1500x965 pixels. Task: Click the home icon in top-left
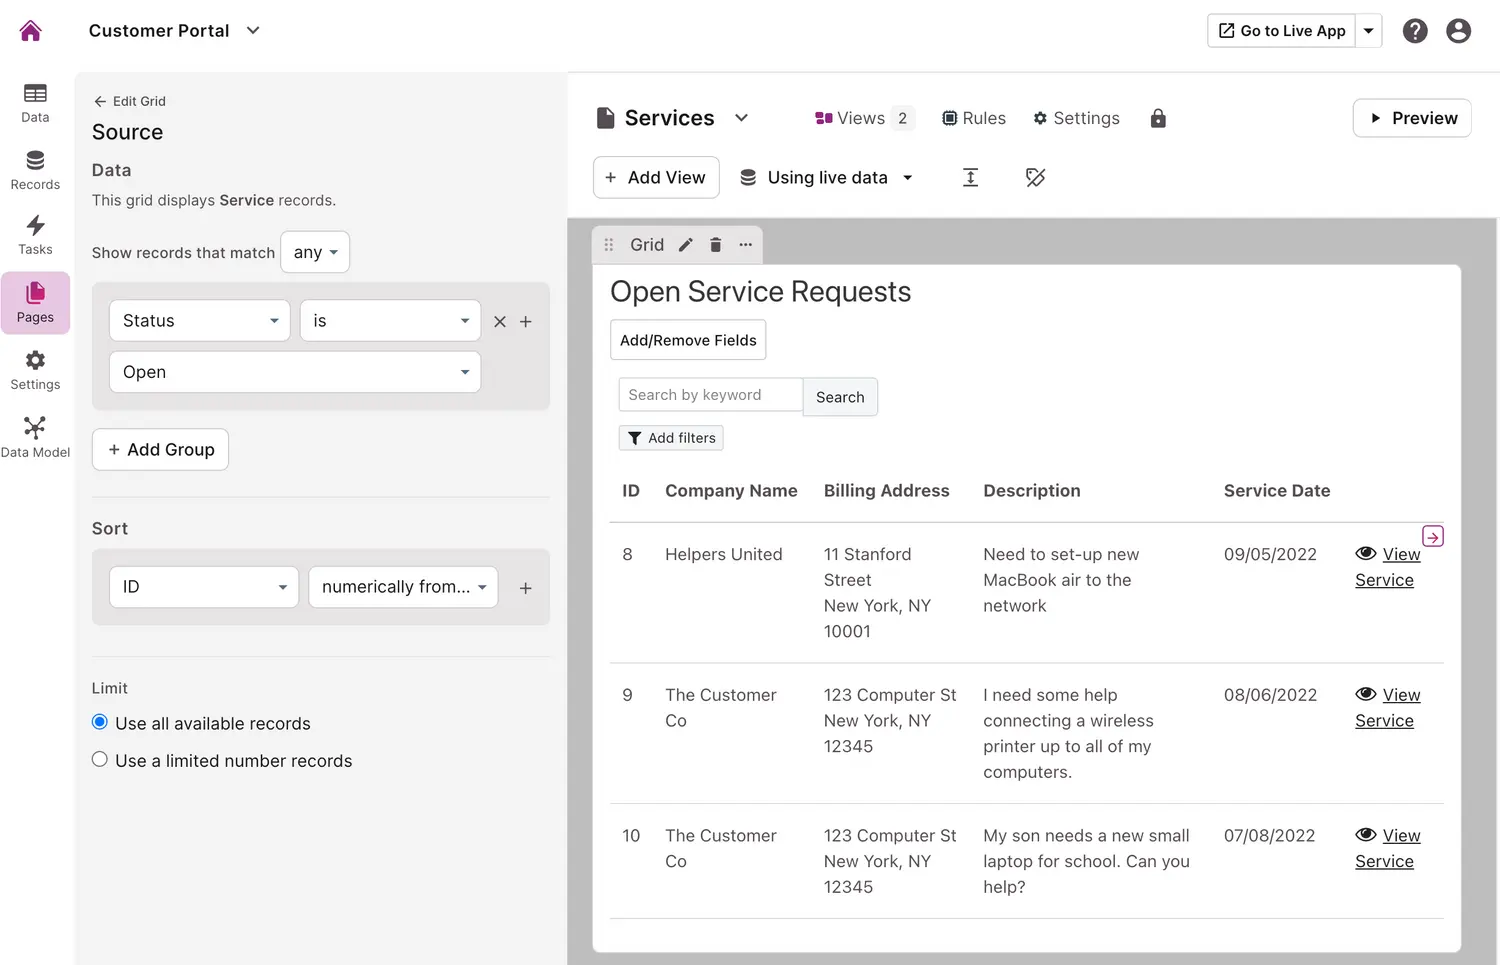[31, 31]
